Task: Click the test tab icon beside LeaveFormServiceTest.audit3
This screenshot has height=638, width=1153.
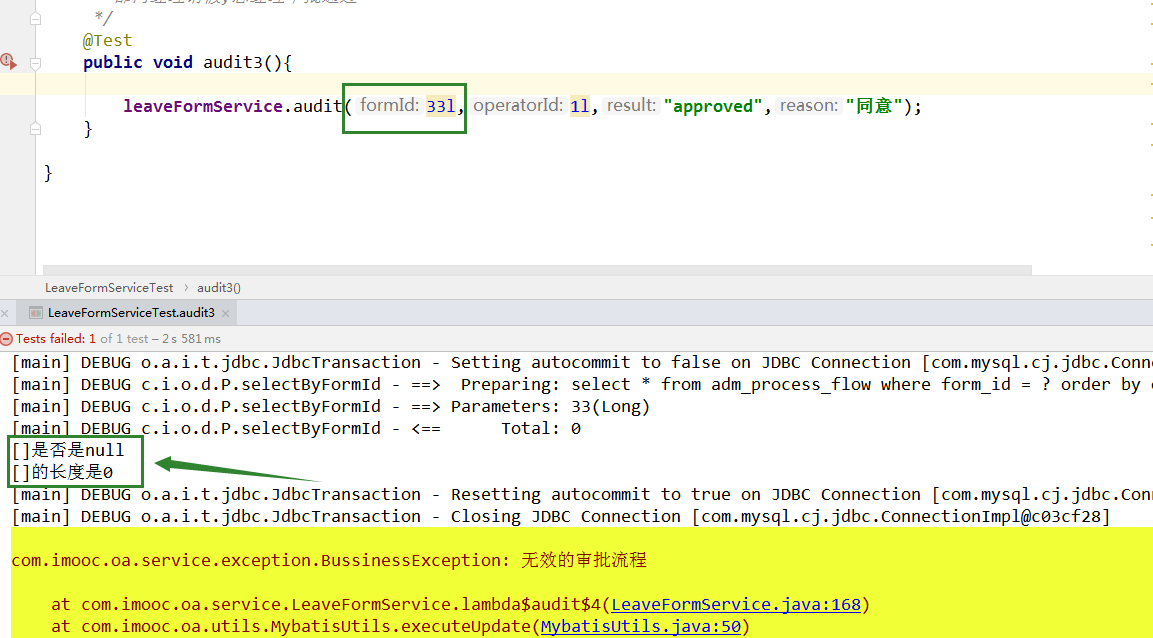Action: click(35, 313)
